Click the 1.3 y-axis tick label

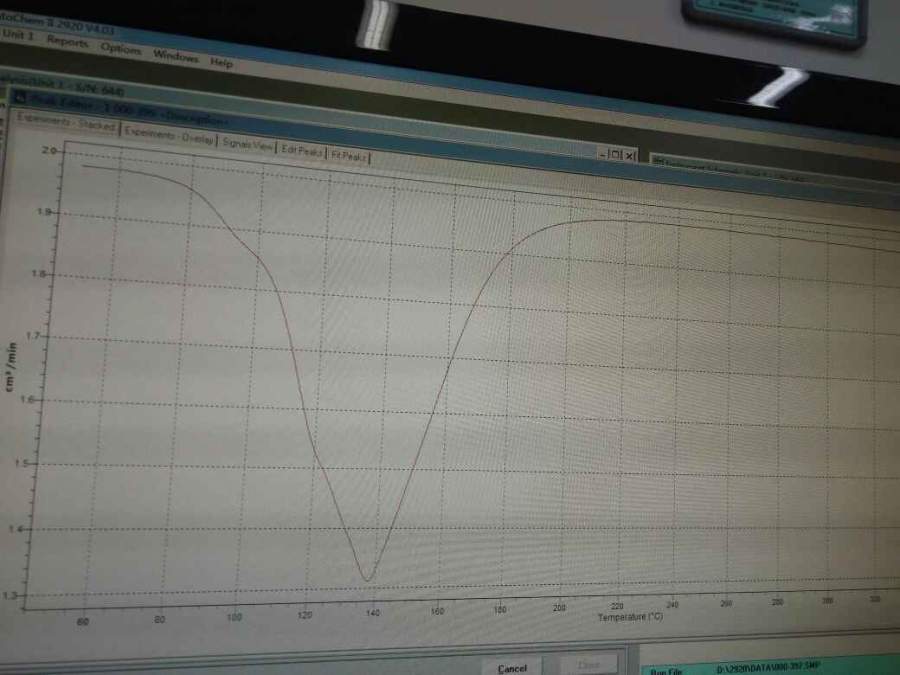tap(9, 596)
